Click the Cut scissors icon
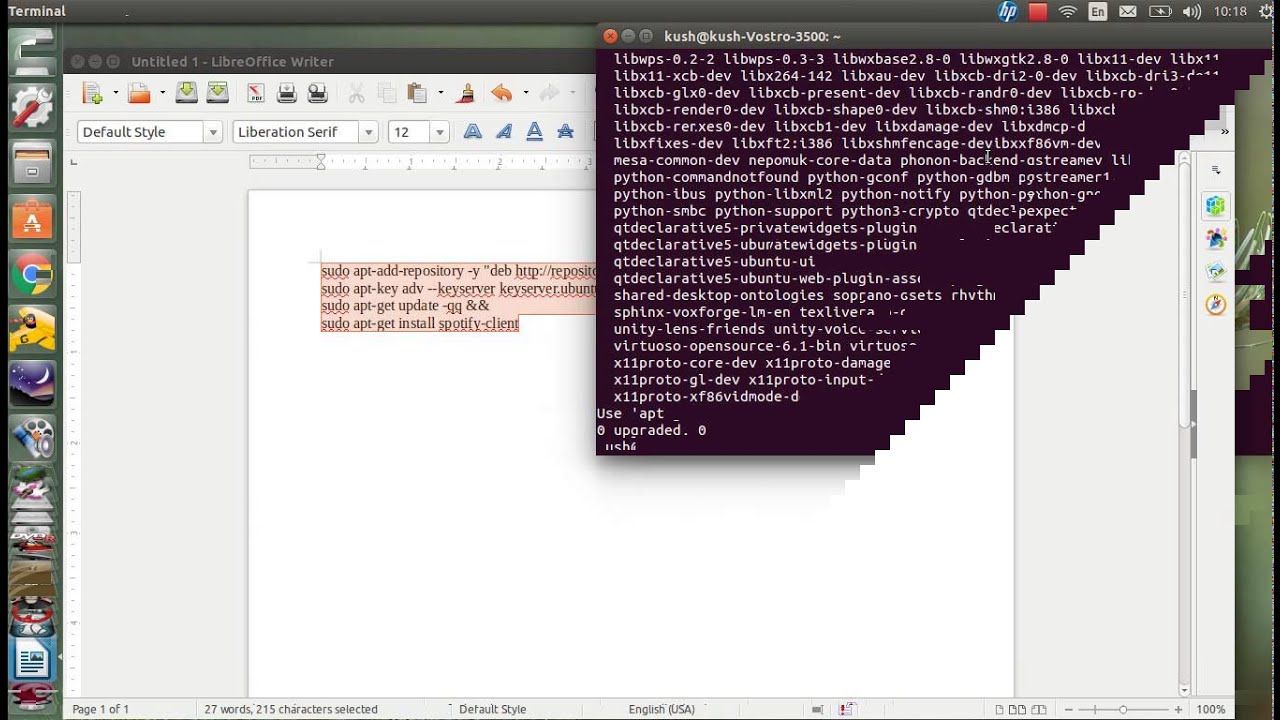The height and width of the screenshot is (720, 1280). point(356,94)
